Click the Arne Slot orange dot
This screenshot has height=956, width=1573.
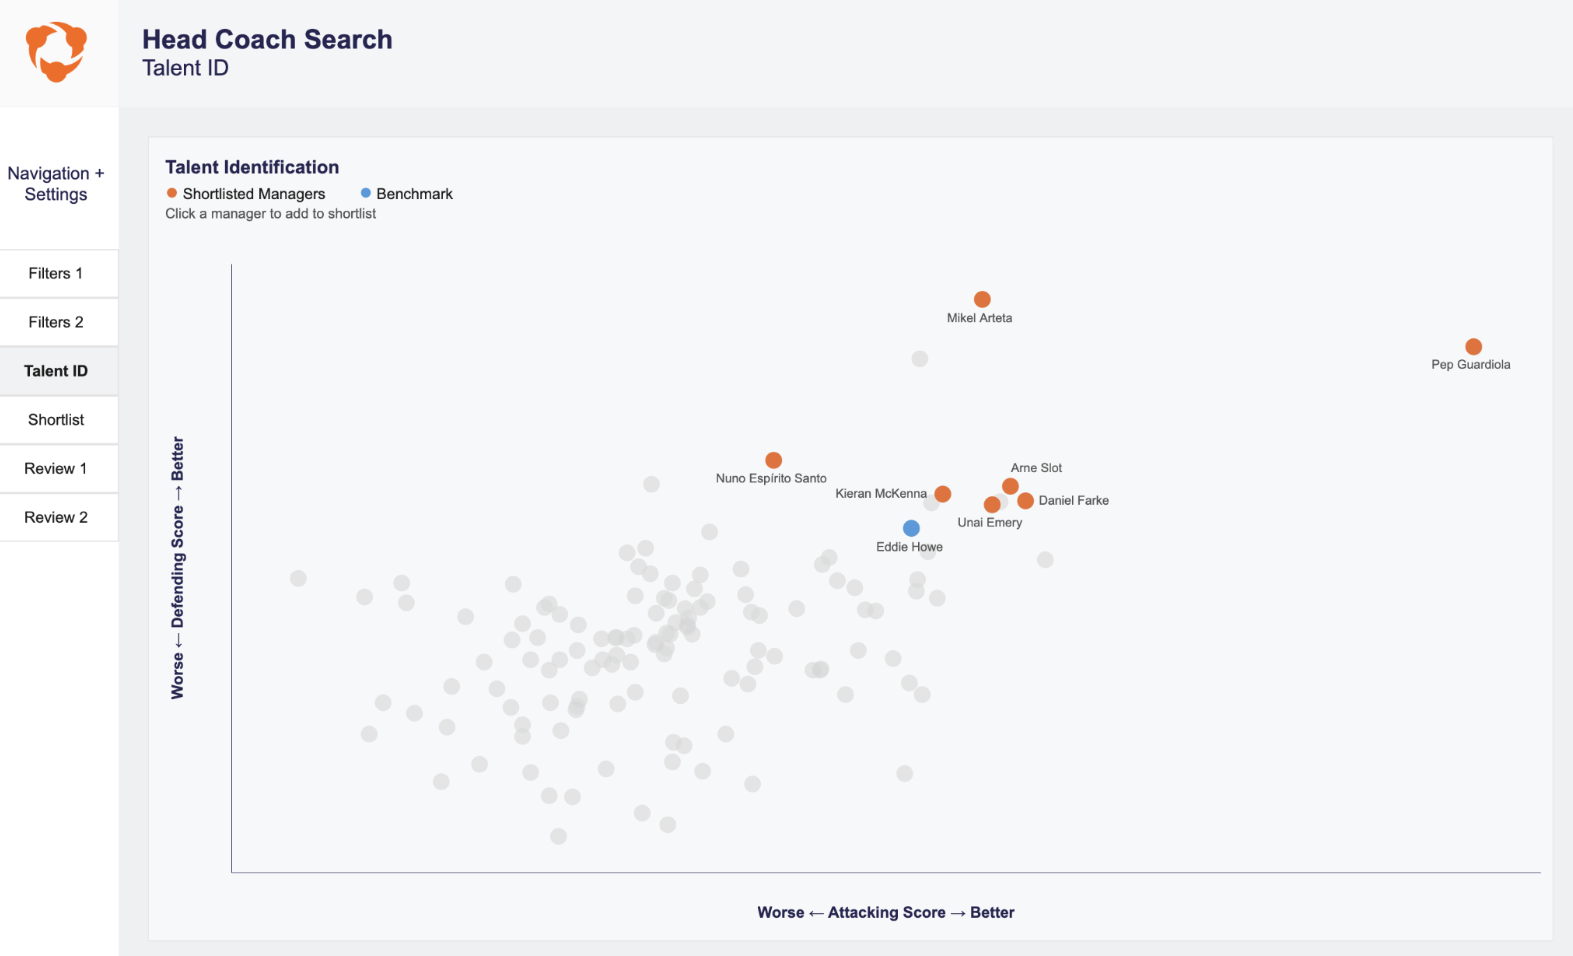click(x=1010, y=486)
